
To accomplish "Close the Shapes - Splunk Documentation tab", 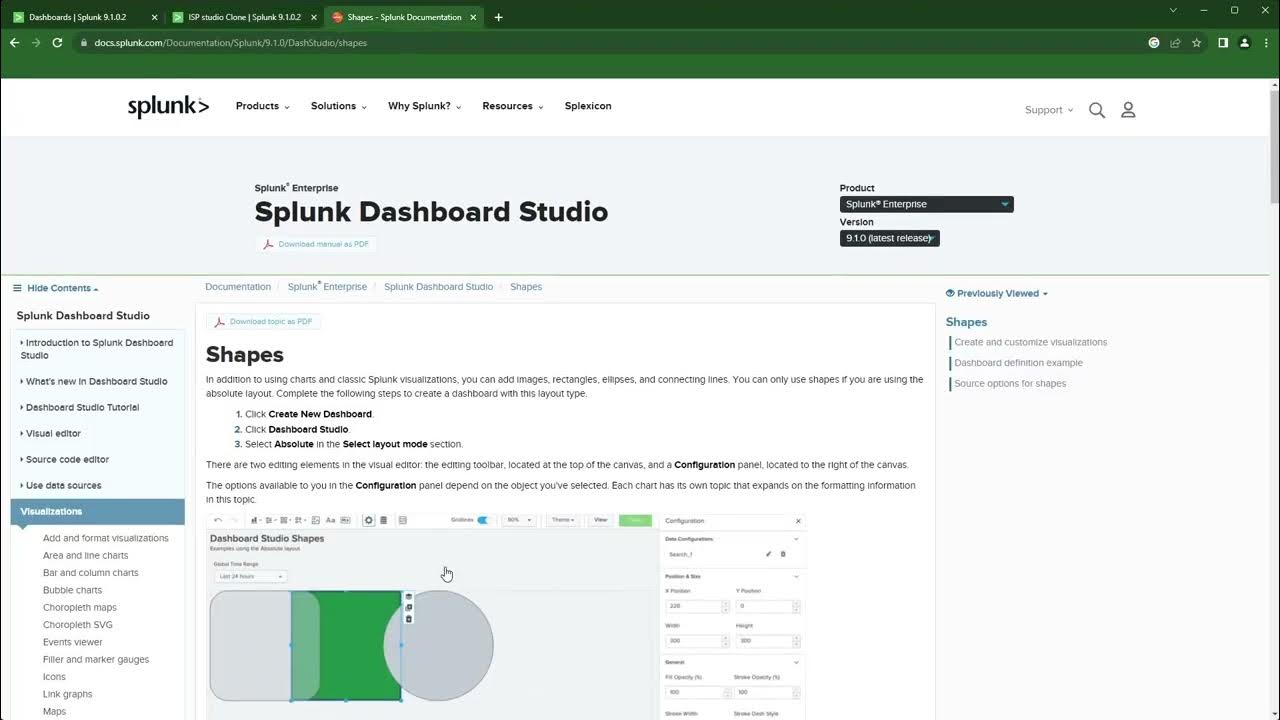I will pos(473,17).
